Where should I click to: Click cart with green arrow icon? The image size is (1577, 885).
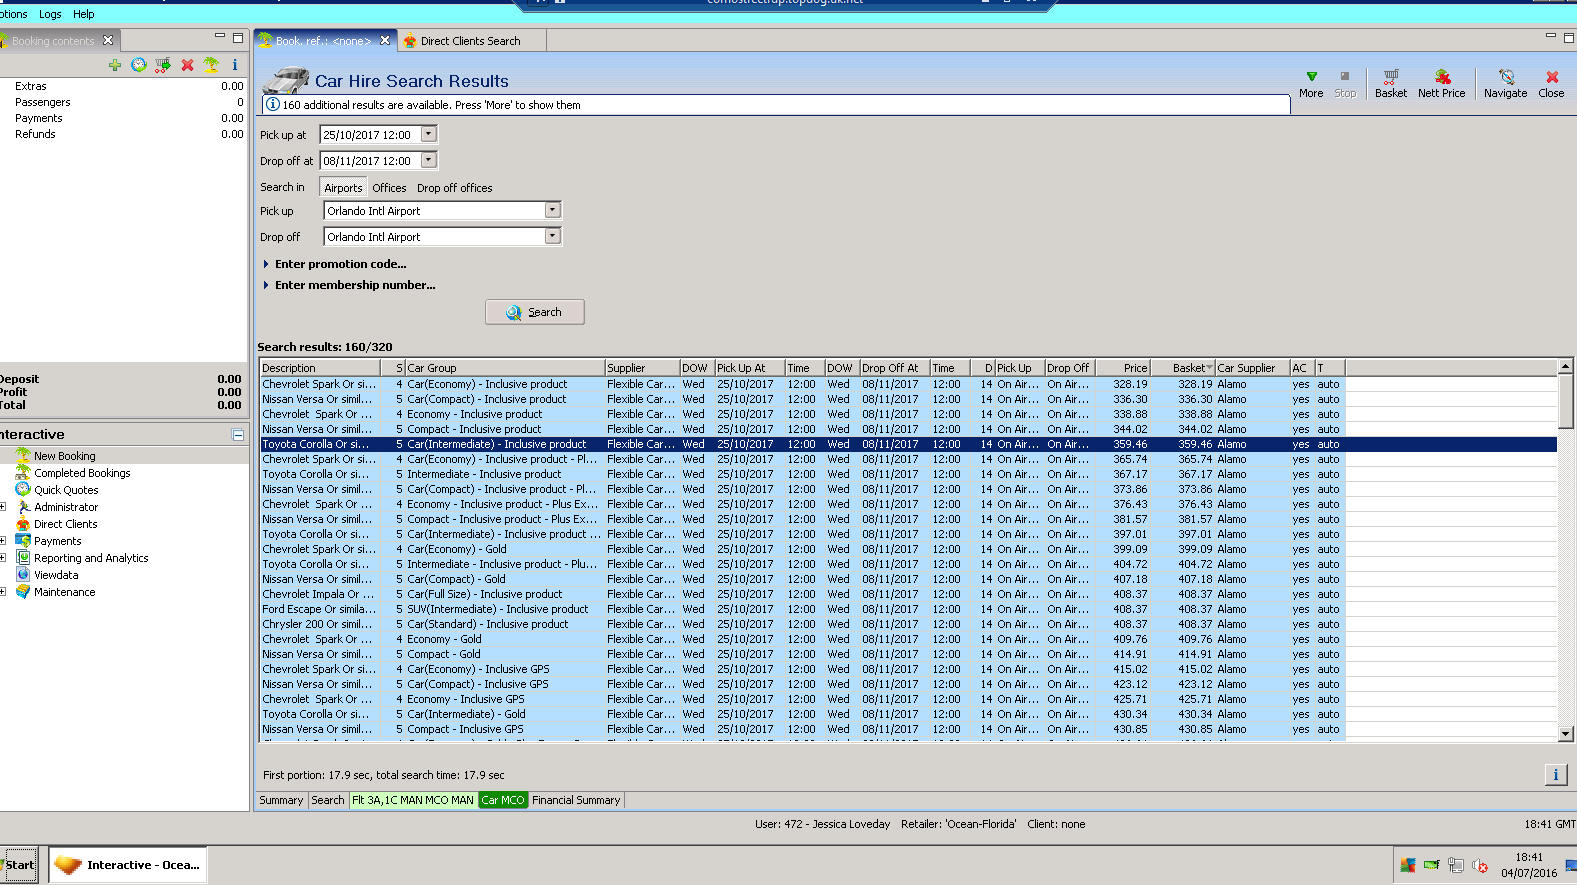click(163, 65)
